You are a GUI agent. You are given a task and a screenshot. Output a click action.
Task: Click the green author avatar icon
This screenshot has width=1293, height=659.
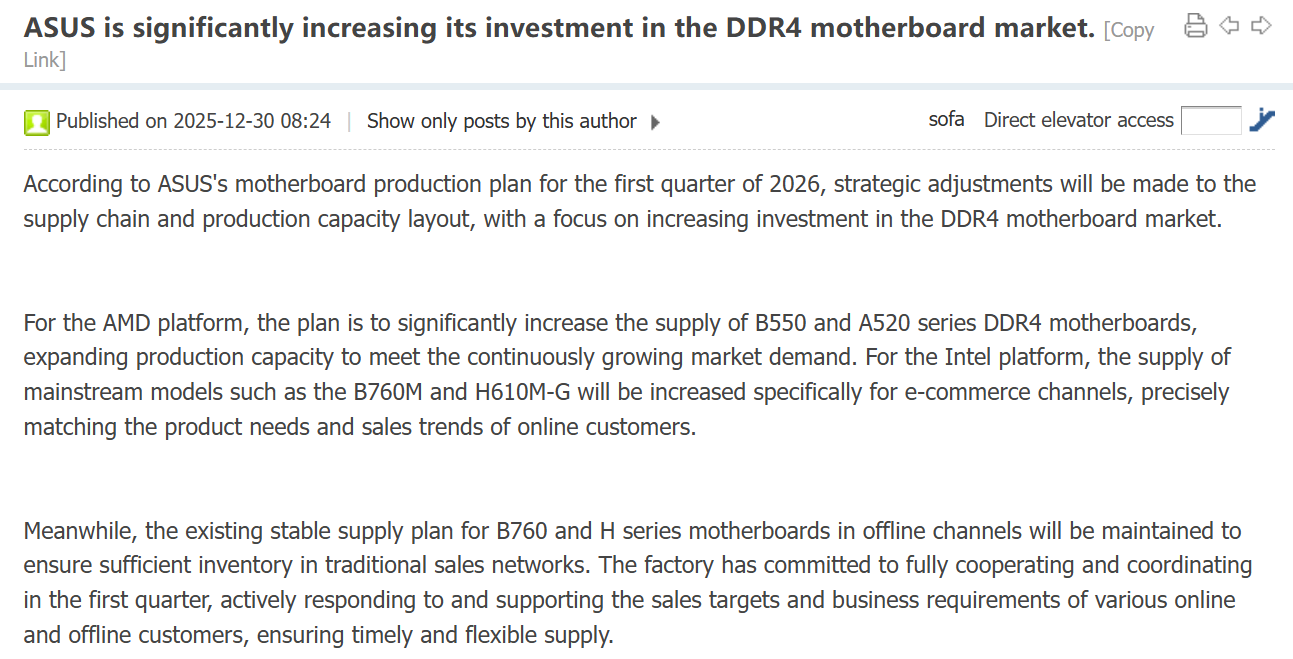[x=37, y=122]
